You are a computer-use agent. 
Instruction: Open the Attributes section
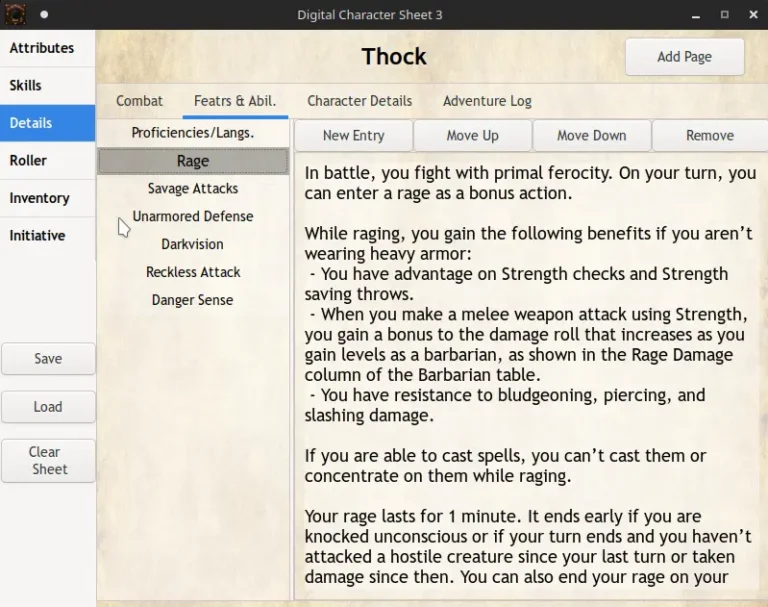click(x=48, y=48)
